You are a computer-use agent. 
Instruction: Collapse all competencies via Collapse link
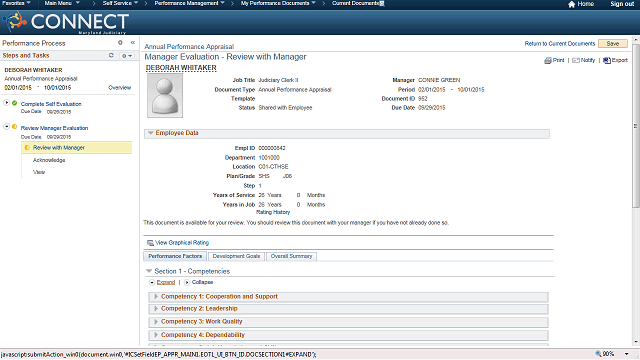(202, 282)
